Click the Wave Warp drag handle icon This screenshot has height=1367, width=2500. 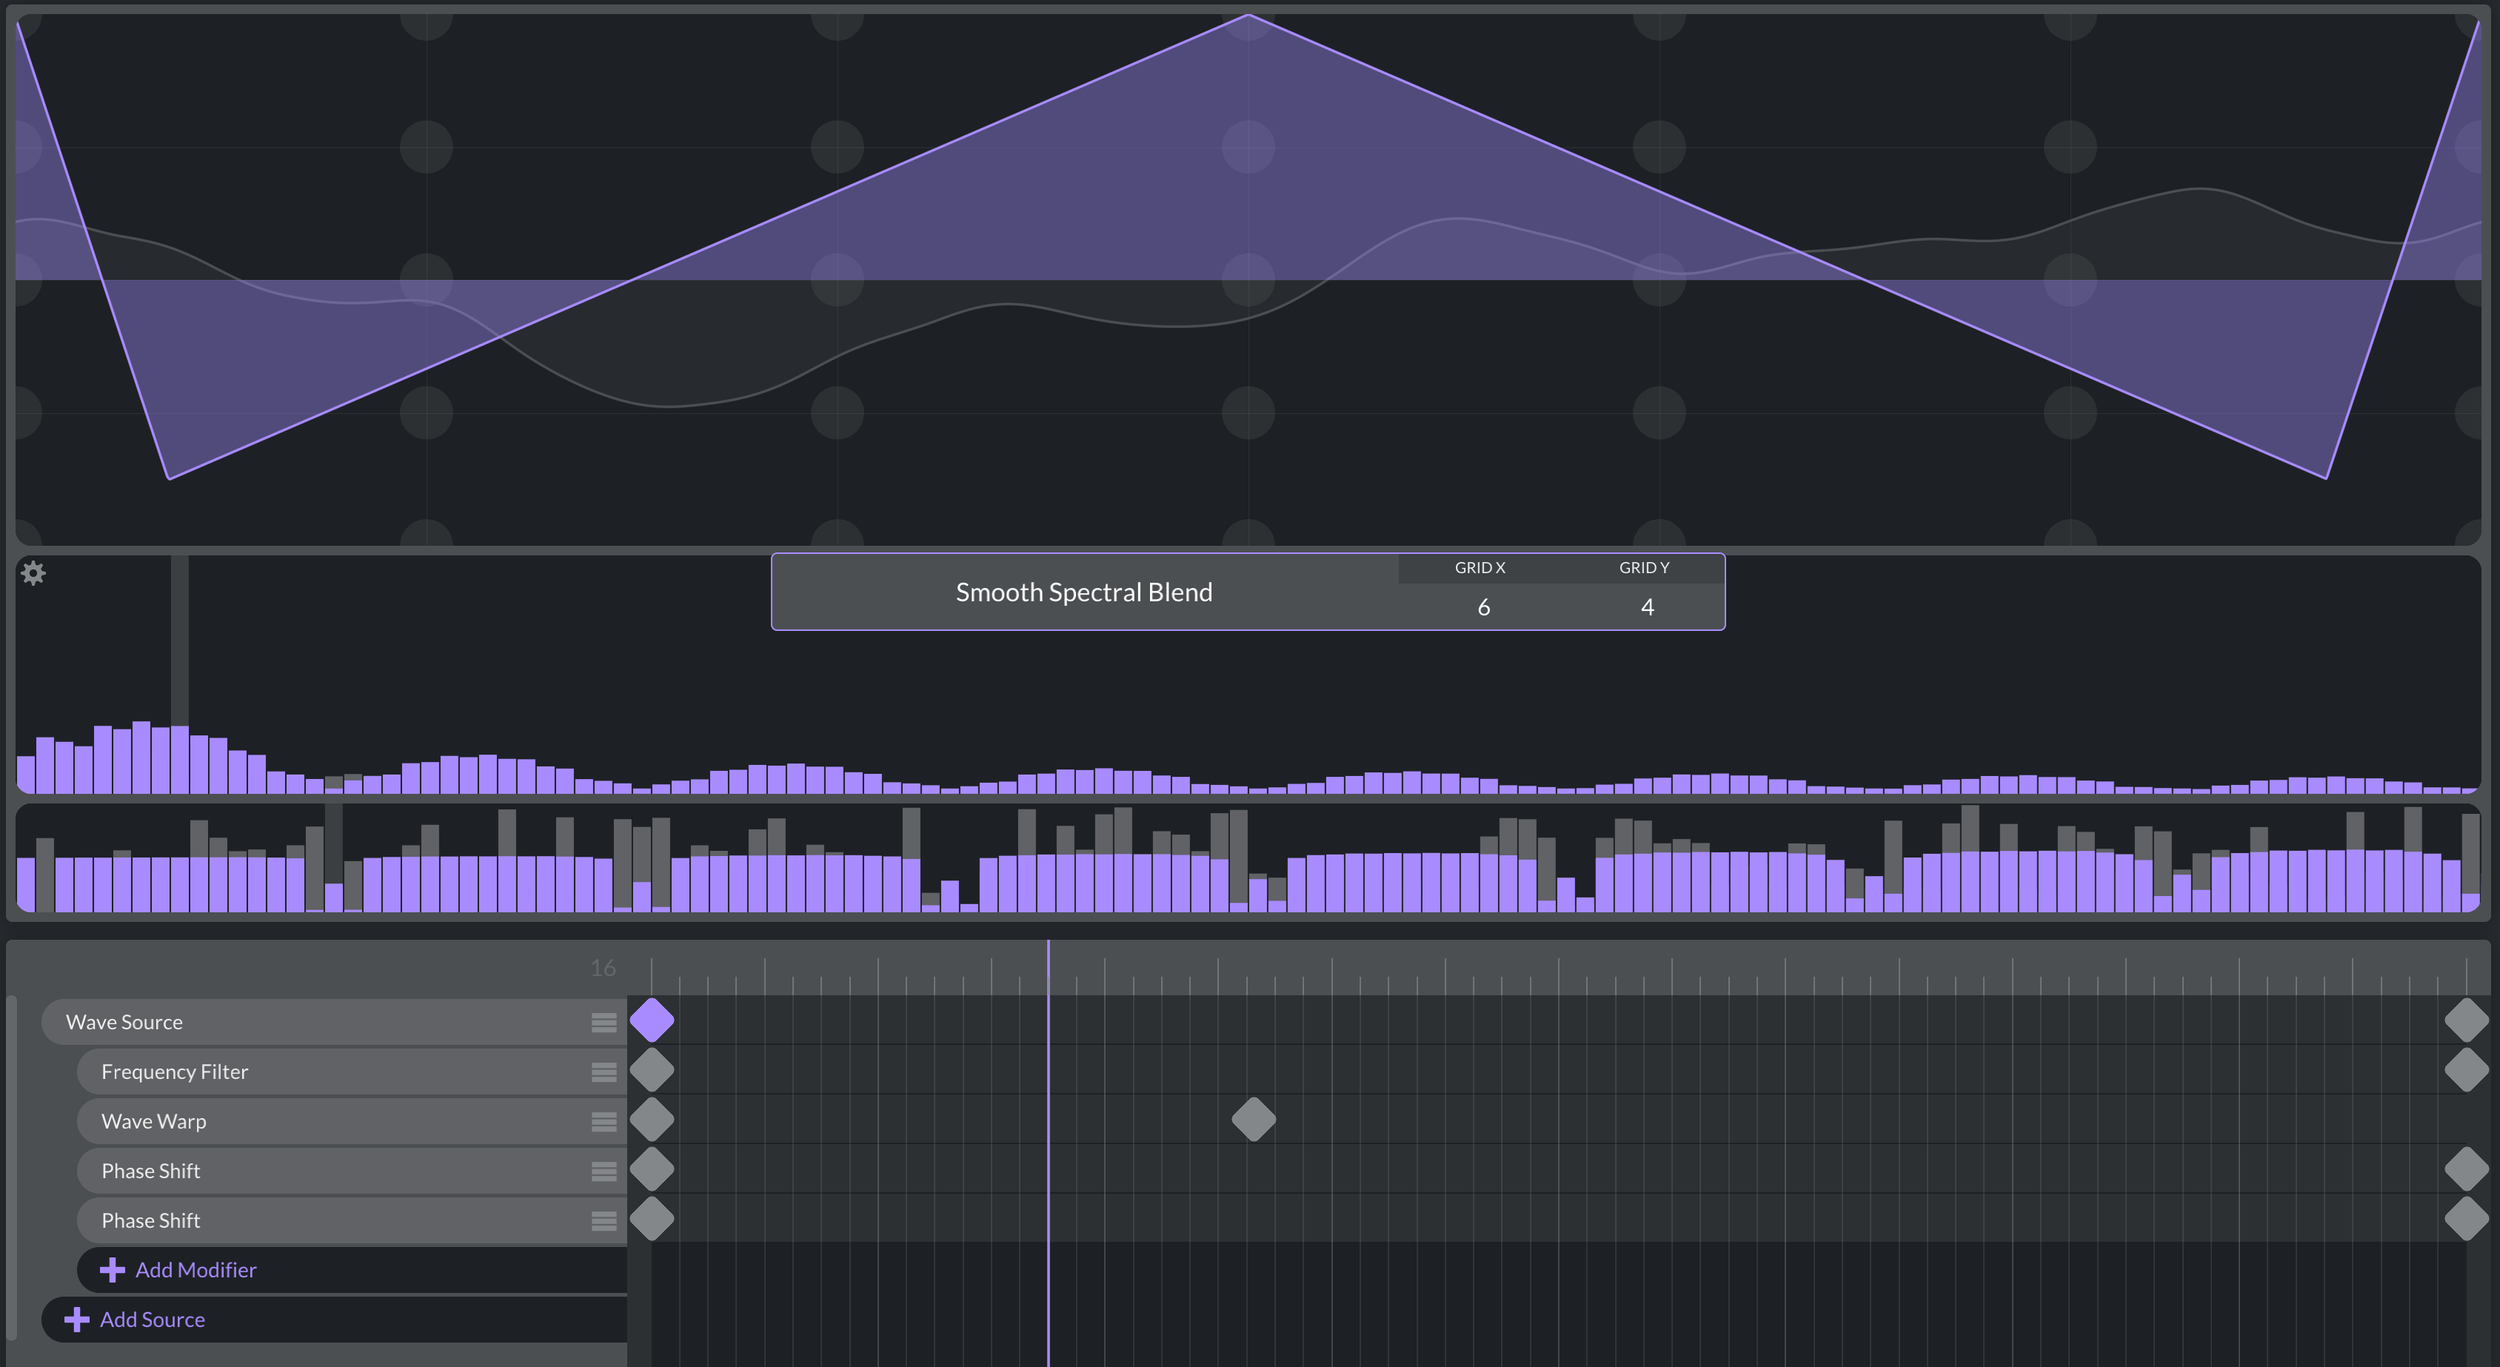[603, 1122]
